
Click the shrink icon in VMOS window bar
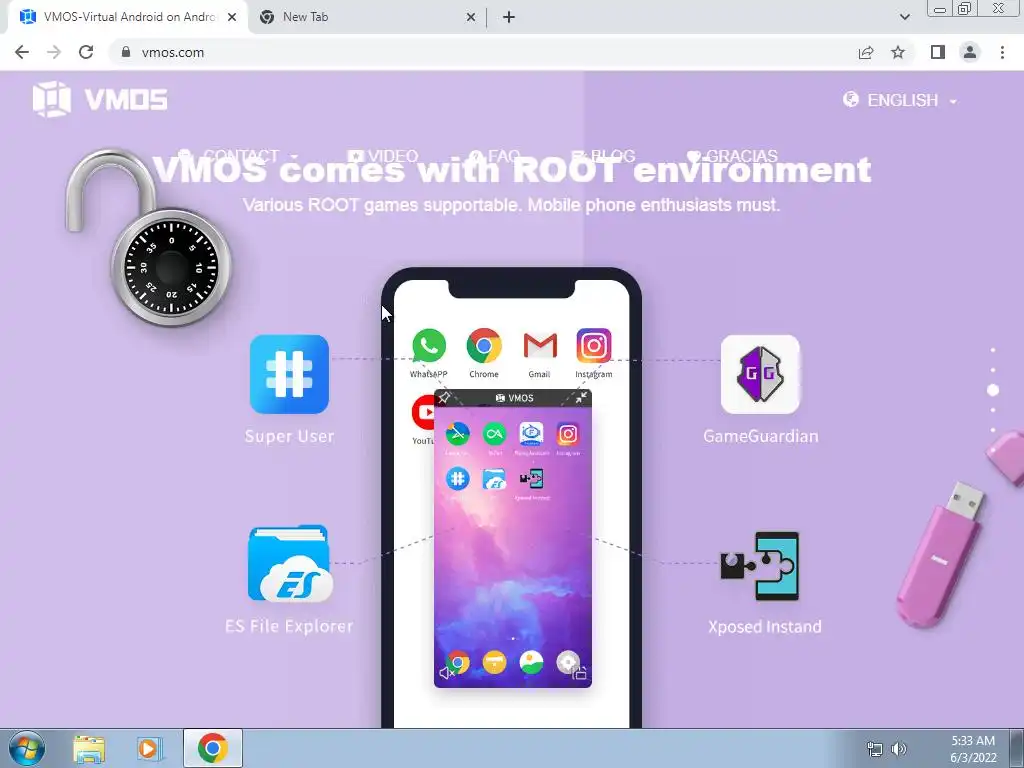581,398
